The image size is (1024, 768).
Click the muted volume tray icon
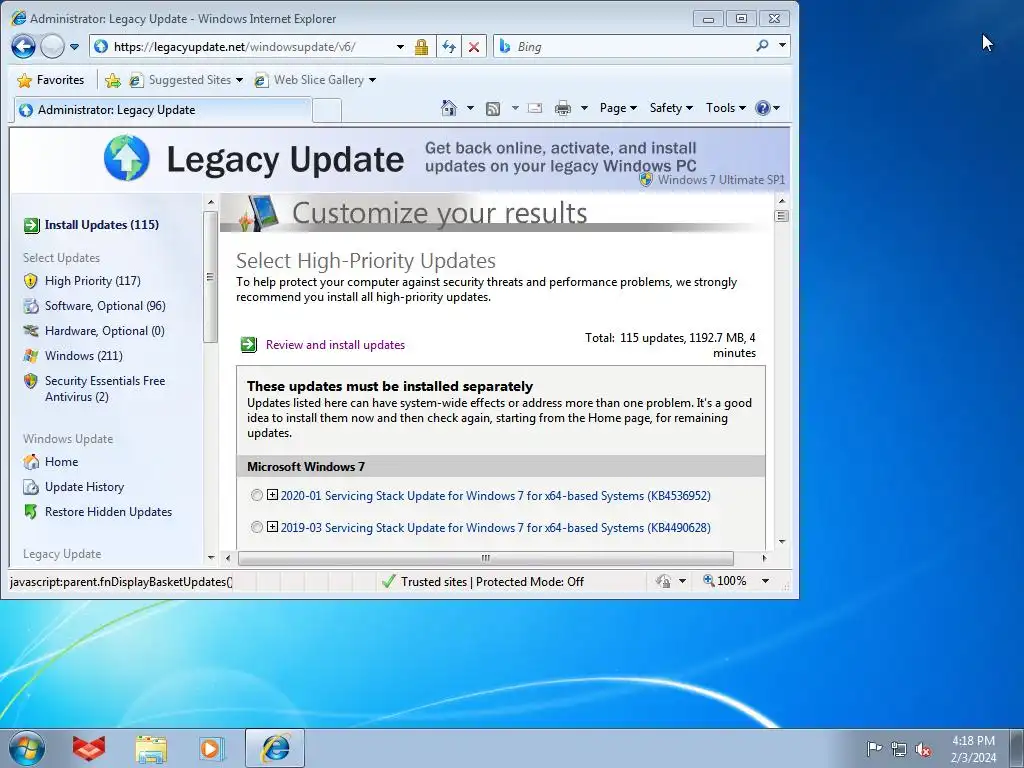923,749
